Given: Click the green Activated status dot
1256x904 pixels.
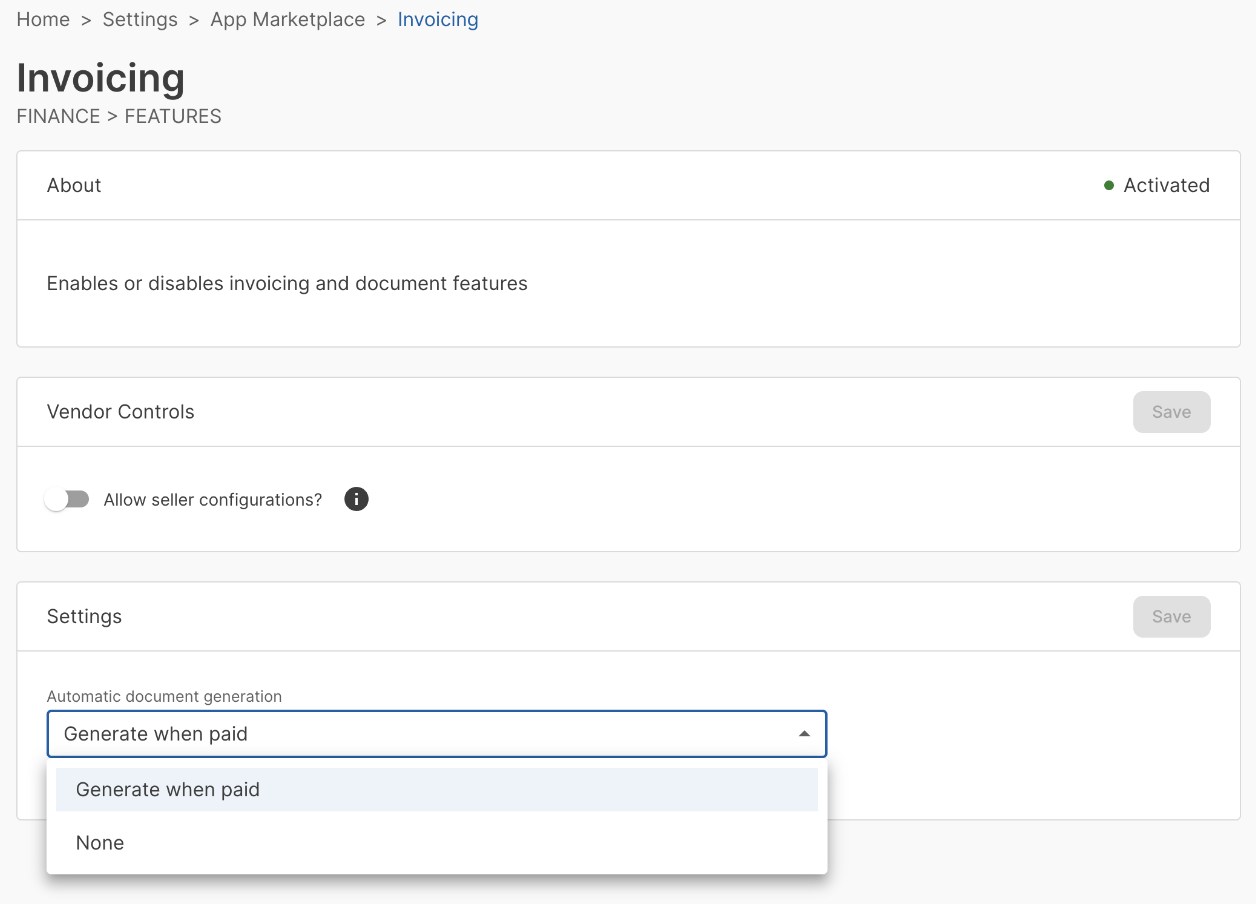Looking at the screenshot, I should [1109, 185].
